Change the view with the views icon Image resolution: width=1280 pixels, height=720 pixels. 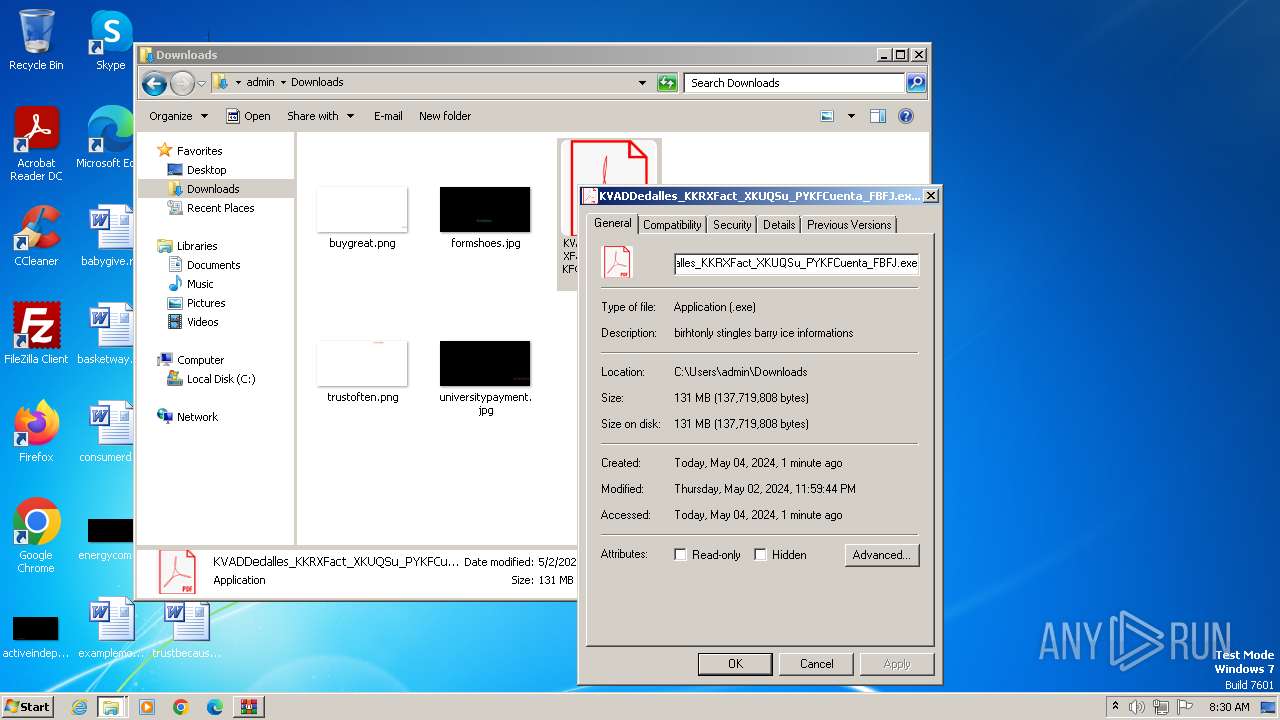pos(827,116)
